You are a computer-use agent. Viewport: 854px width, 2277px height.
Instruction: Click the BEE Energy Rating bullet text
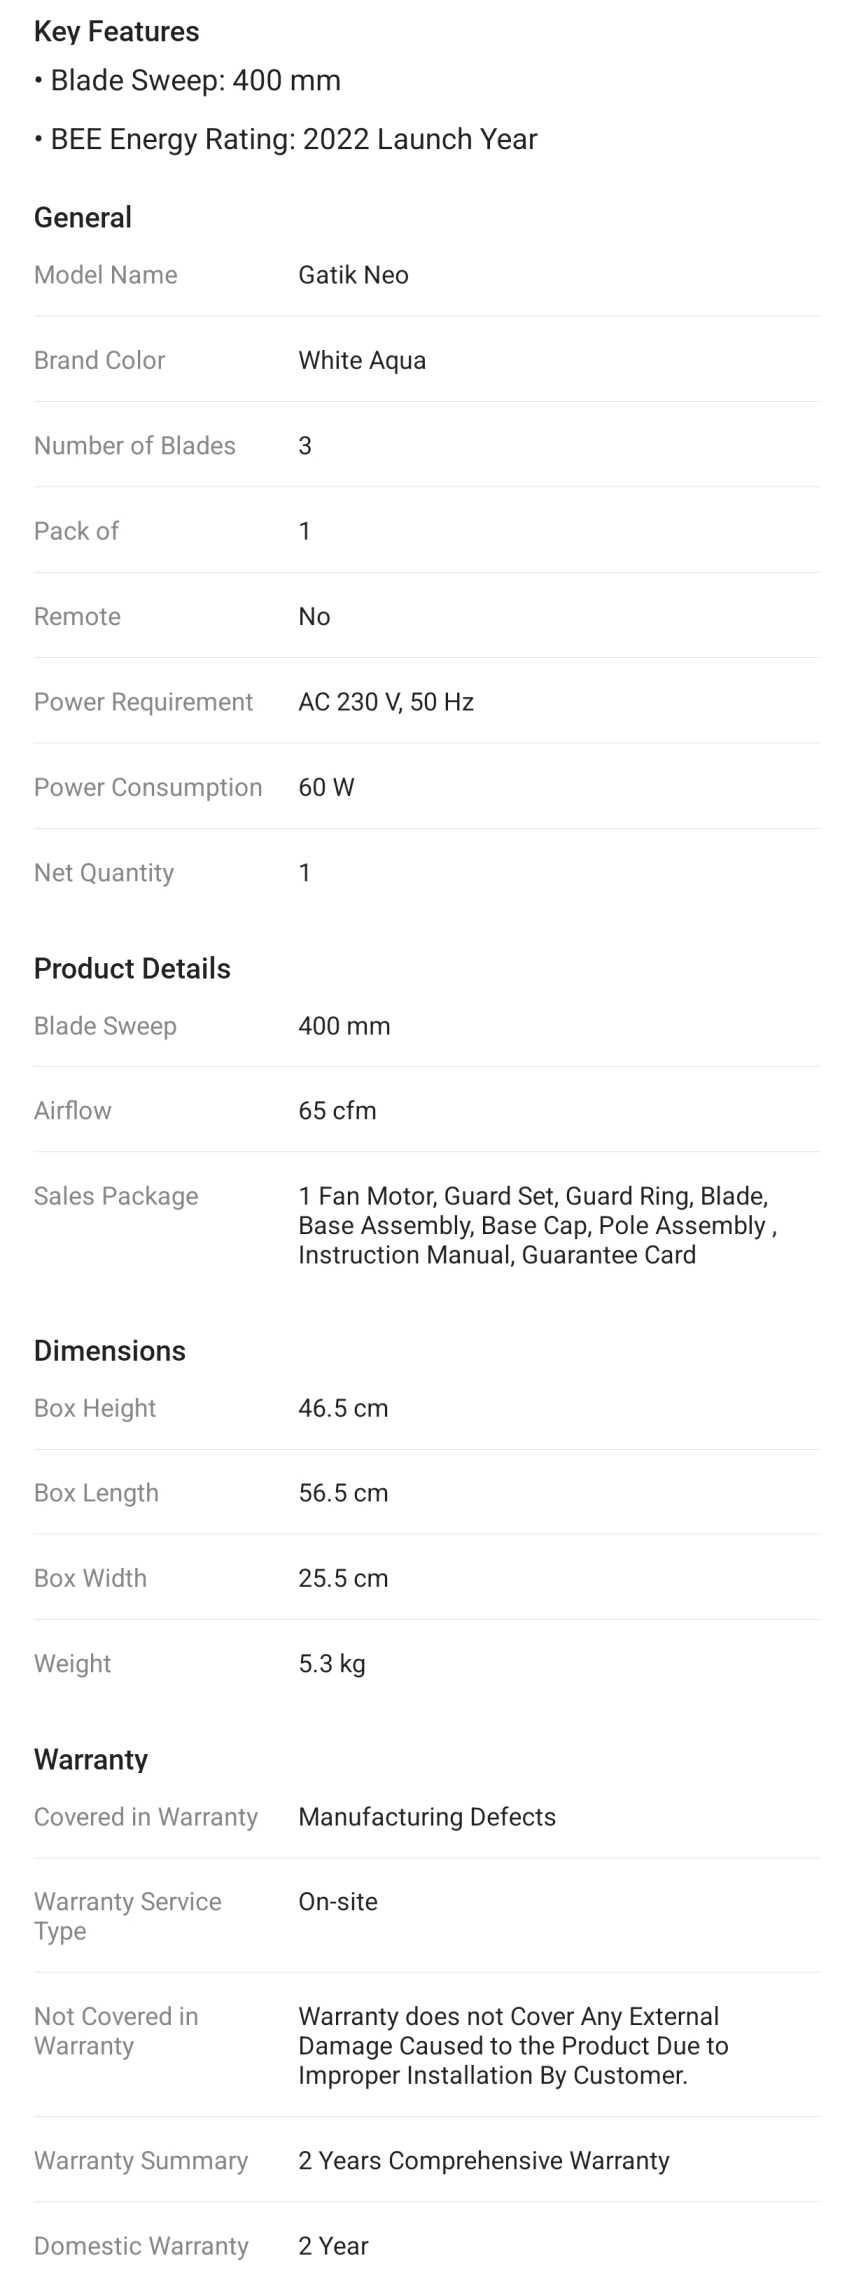pyautogui.click(x=286, y=139)
